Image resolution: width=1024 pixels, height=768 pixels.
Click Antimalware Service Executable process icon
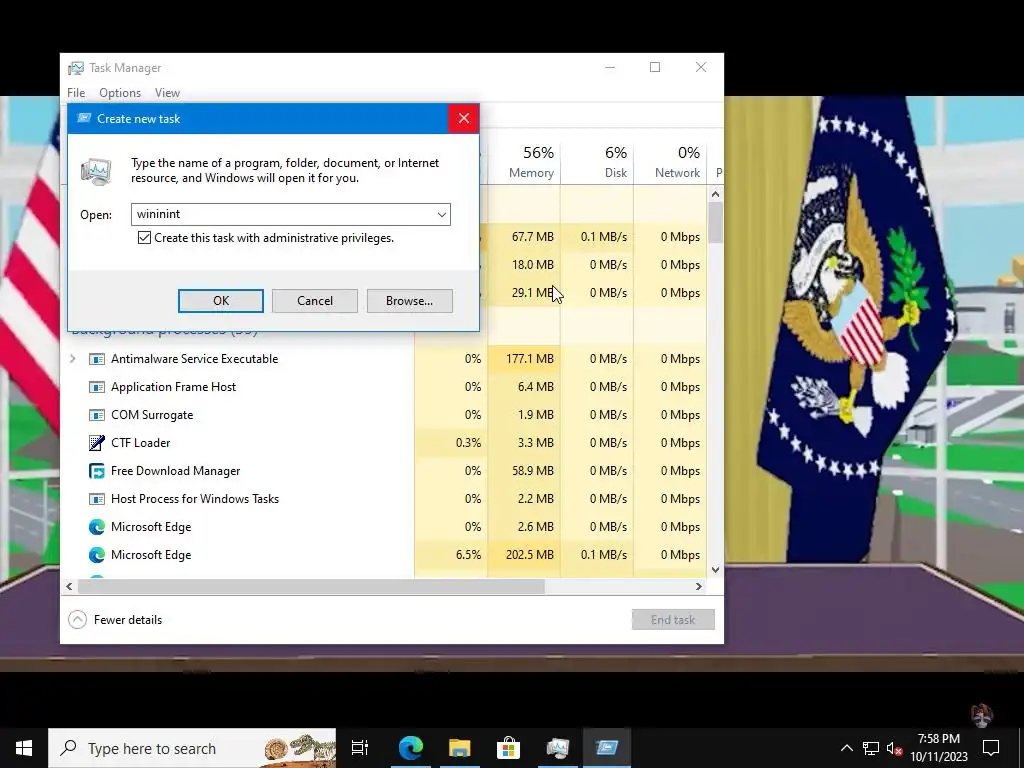(x=97, y=359)
